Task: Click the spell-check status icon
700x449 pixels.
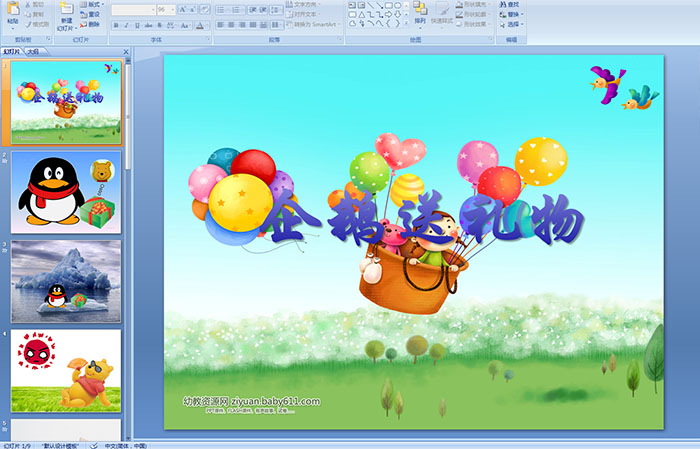Action: [94, 445]
